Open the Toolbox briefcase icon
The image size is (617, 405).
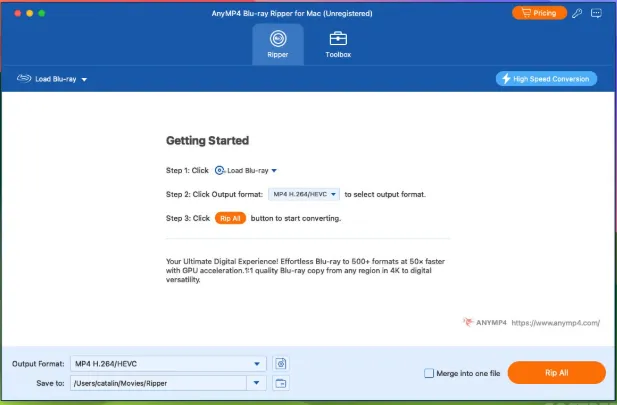[338, 39]
